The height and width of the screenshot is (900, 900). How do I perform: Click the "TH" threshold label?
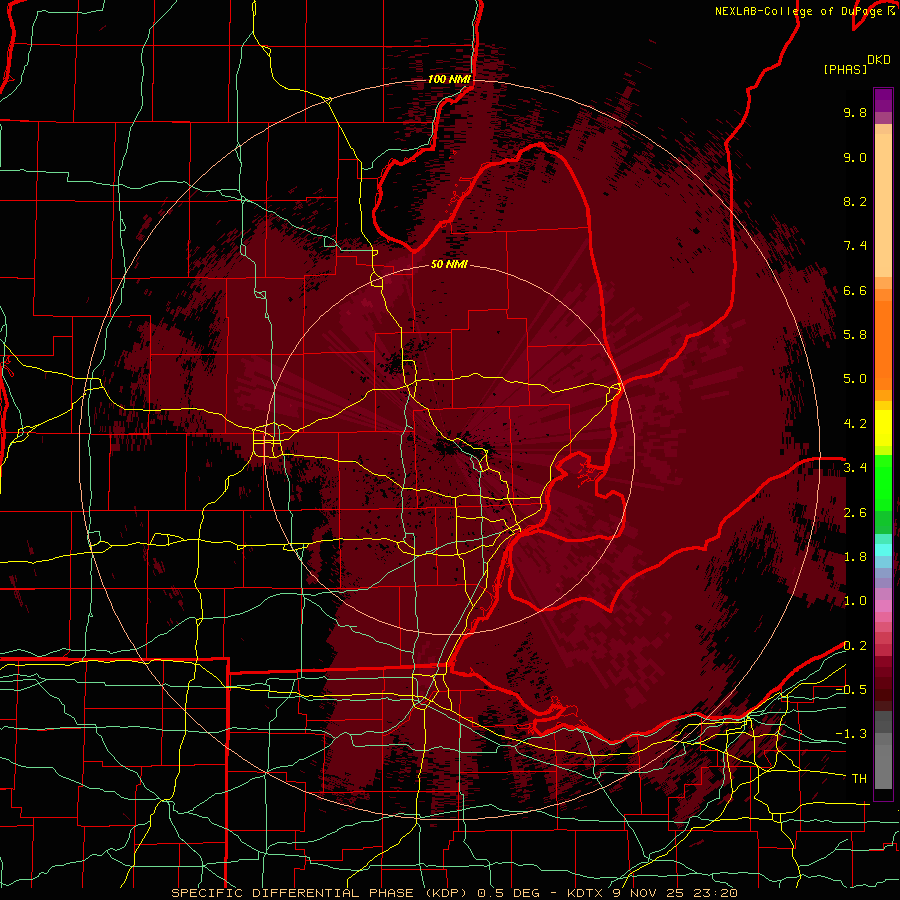(x=859, y=779)
